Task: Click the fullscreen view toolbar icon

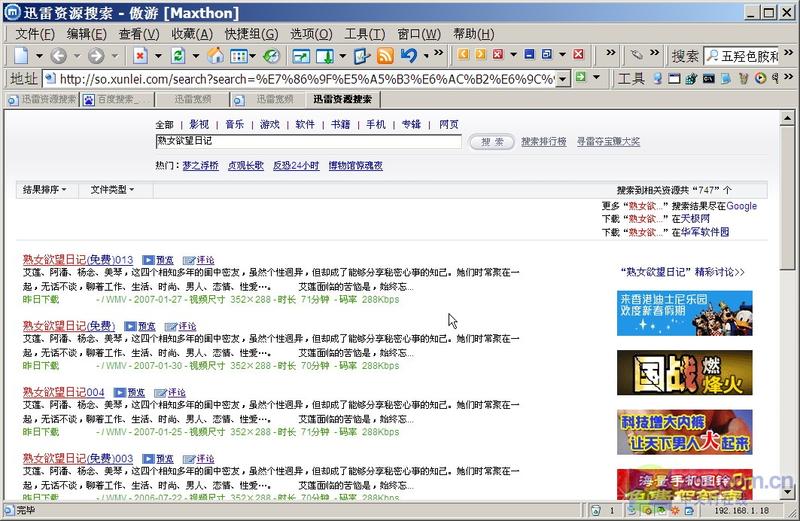Action: click(301, 56)
